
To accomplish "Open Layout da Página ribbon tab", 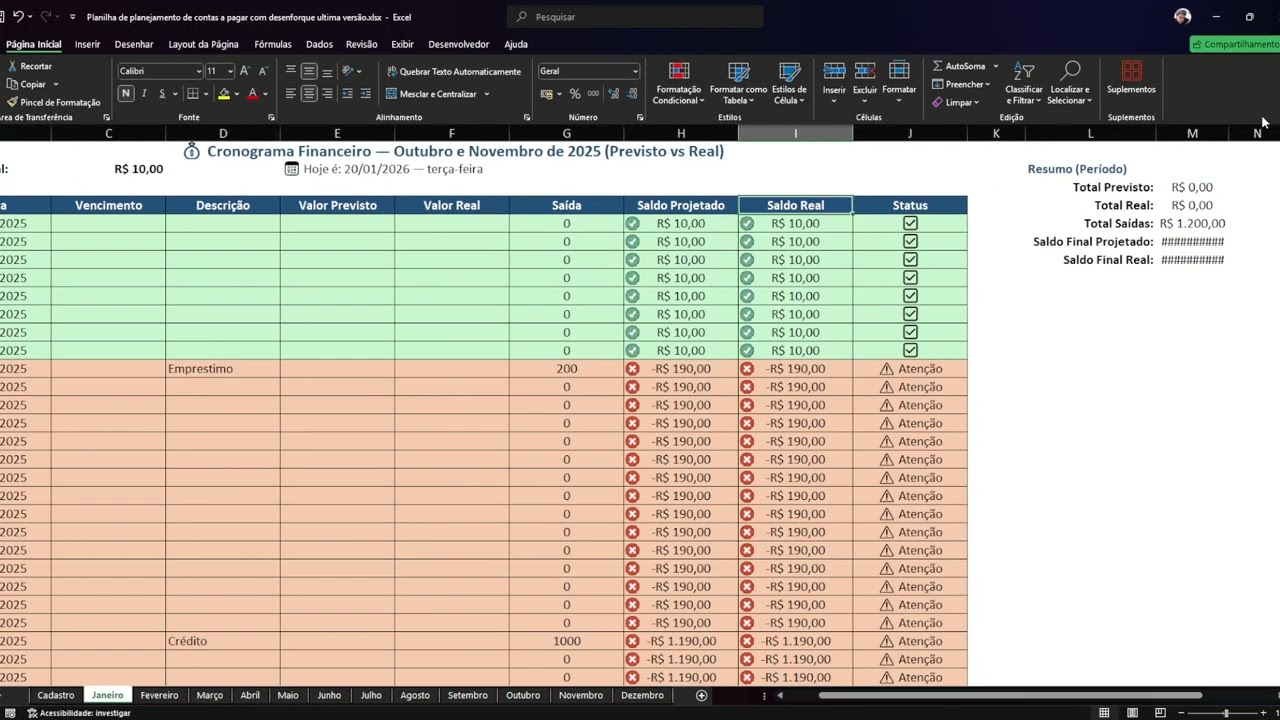I will 203,44.
